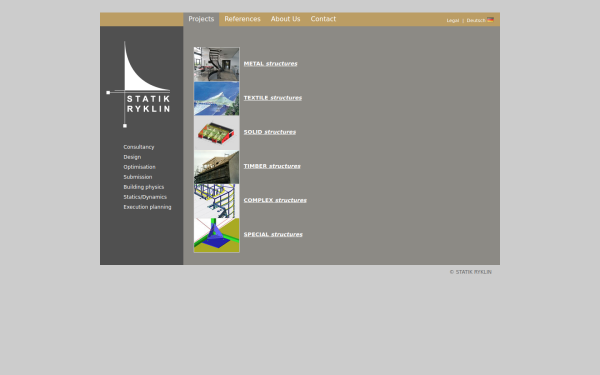Select Consultancy in the sidebar
The width and height of the screenshot is (600, 375).
[x=139, y=147]
